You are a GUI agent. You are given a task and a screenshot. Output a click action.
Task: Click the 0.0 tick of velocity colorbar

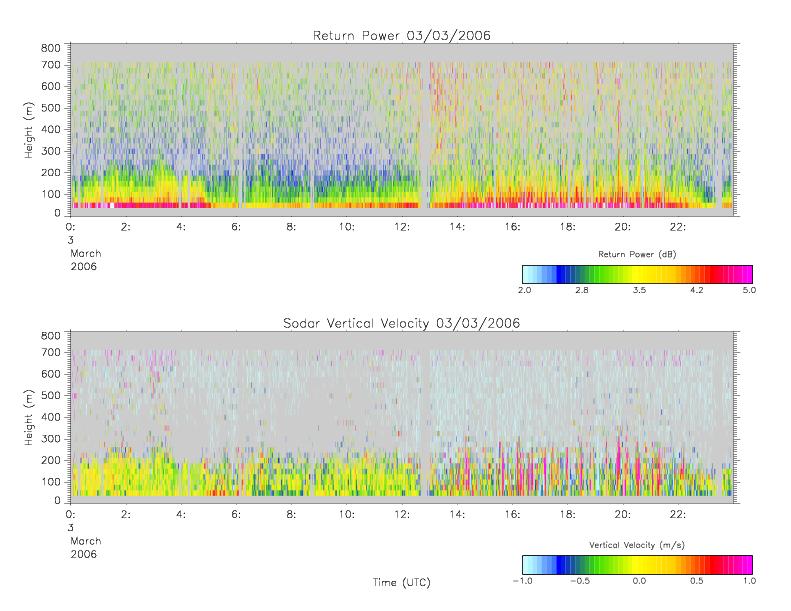coord(640,581)
